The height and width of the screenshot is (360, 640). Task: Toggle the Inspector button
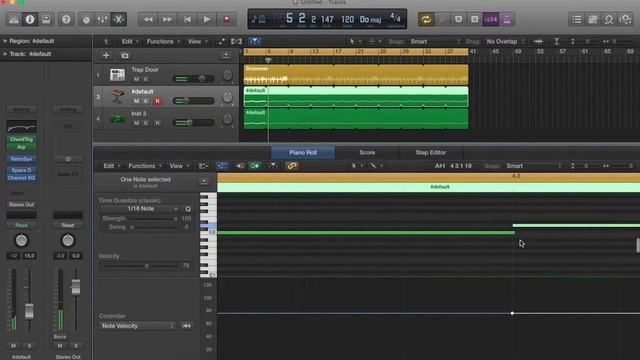click(x=30, y=19)
